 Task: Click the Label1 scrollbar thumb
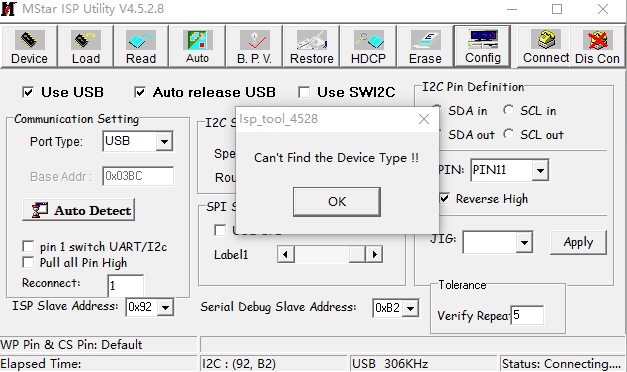pos(357,254)
